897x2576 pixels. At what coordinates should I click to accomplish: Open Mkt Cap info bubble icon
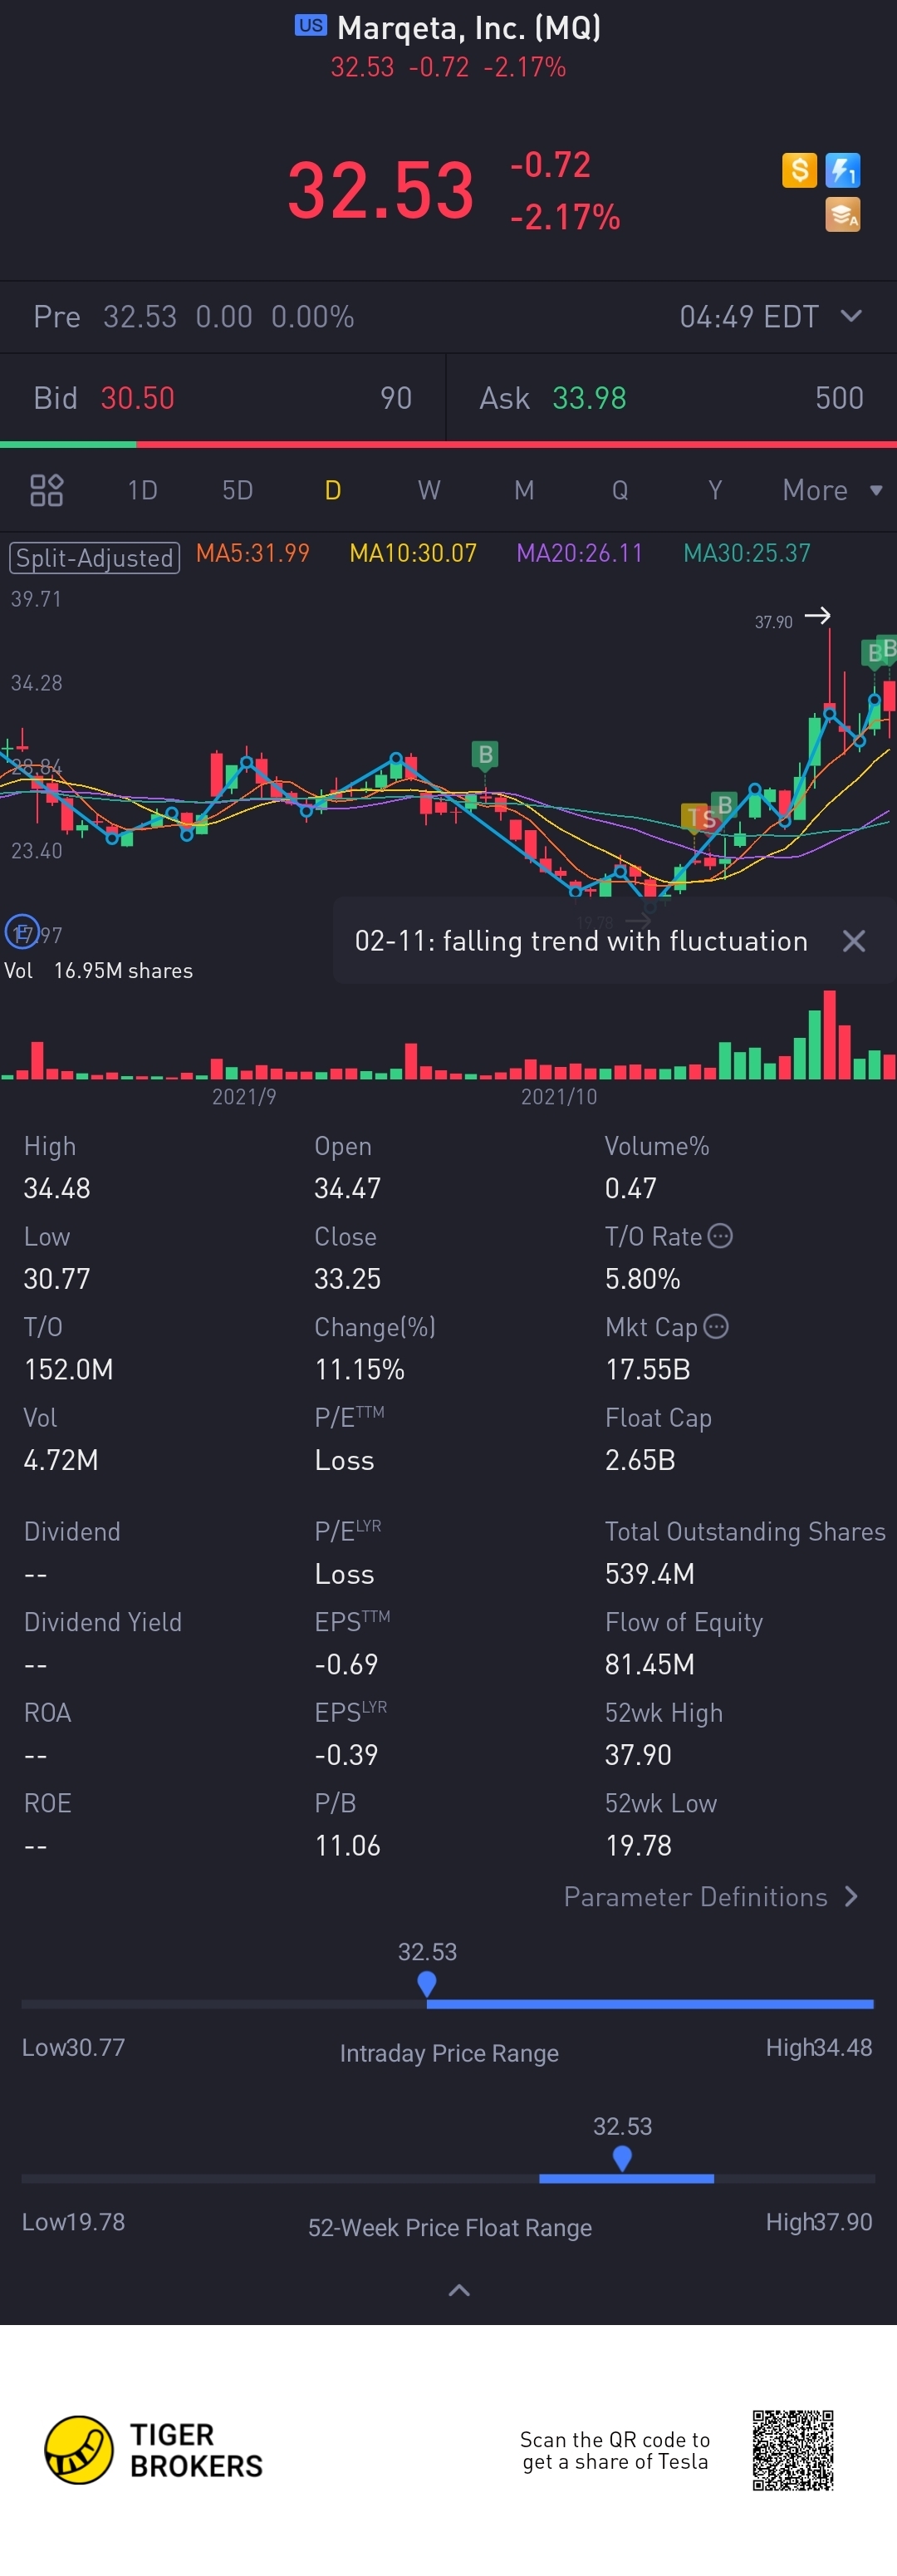pos(716,1326)
